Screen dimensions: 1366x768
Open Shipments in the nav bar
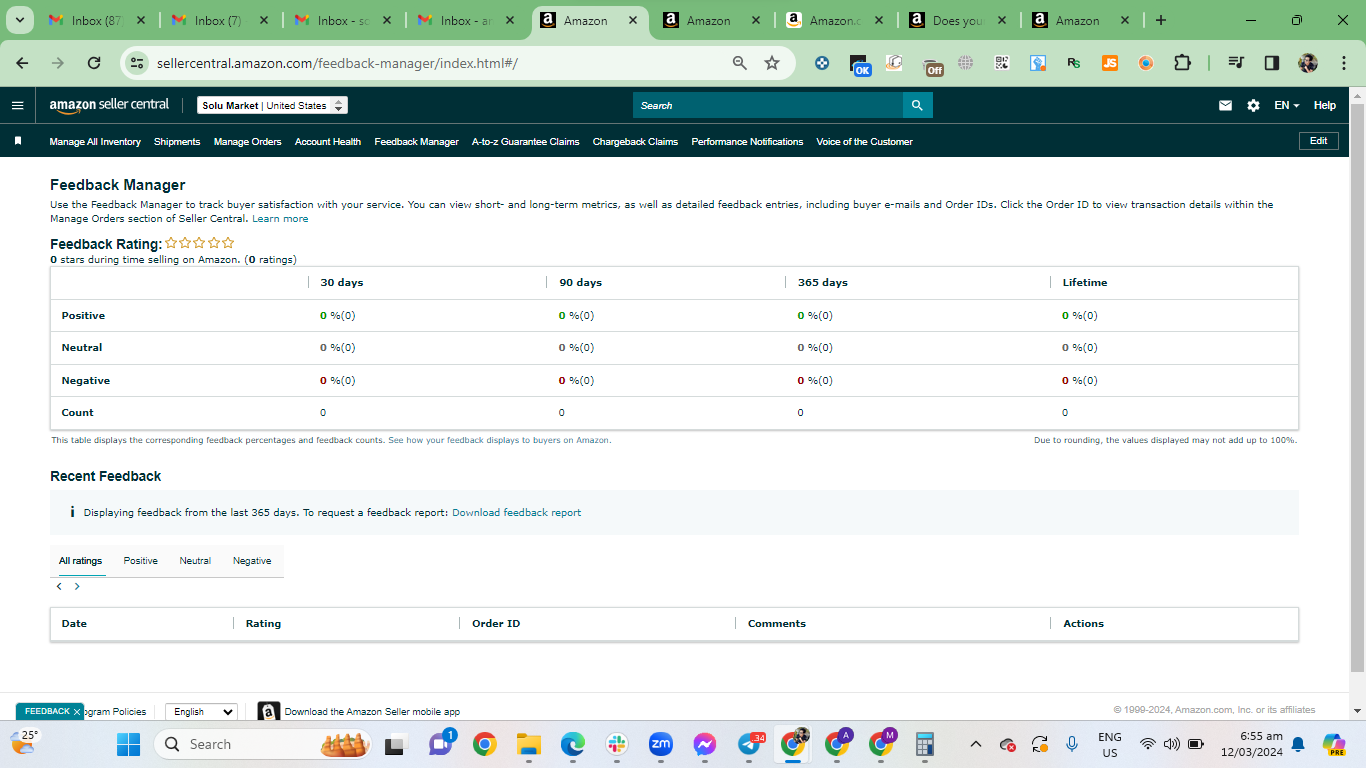pos(177,142)
